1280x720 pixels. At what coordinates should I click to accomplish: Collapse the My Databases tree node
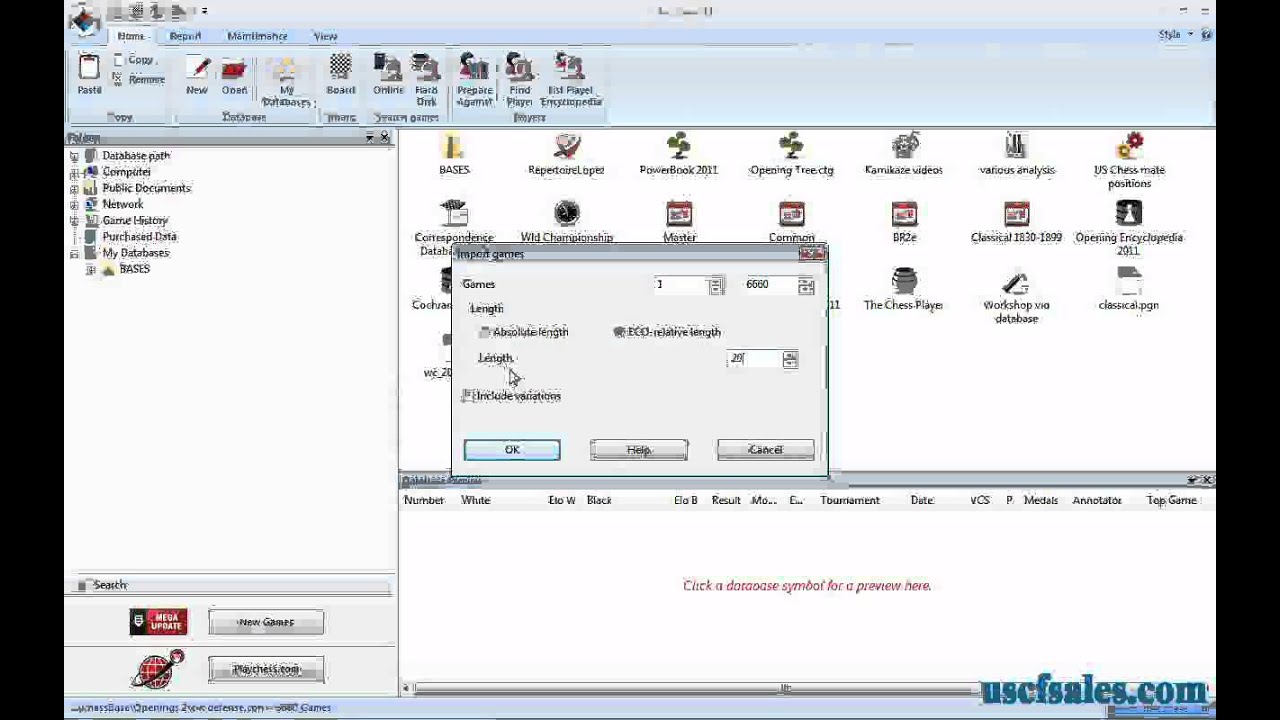tap(74, 253)
